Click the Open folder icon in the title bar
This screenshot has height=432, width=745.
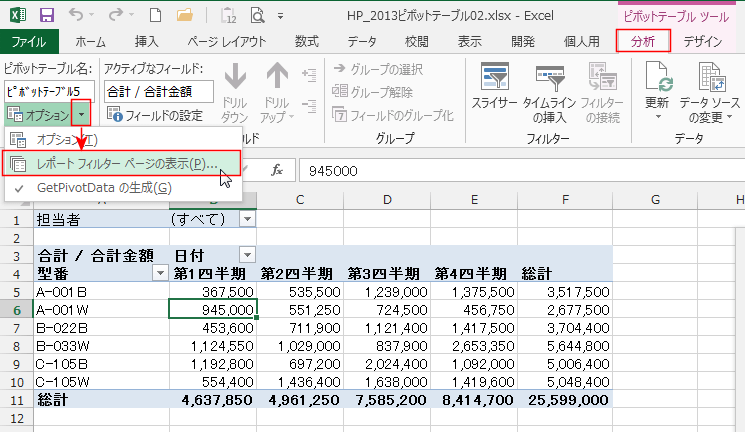[x=182, y=15]
